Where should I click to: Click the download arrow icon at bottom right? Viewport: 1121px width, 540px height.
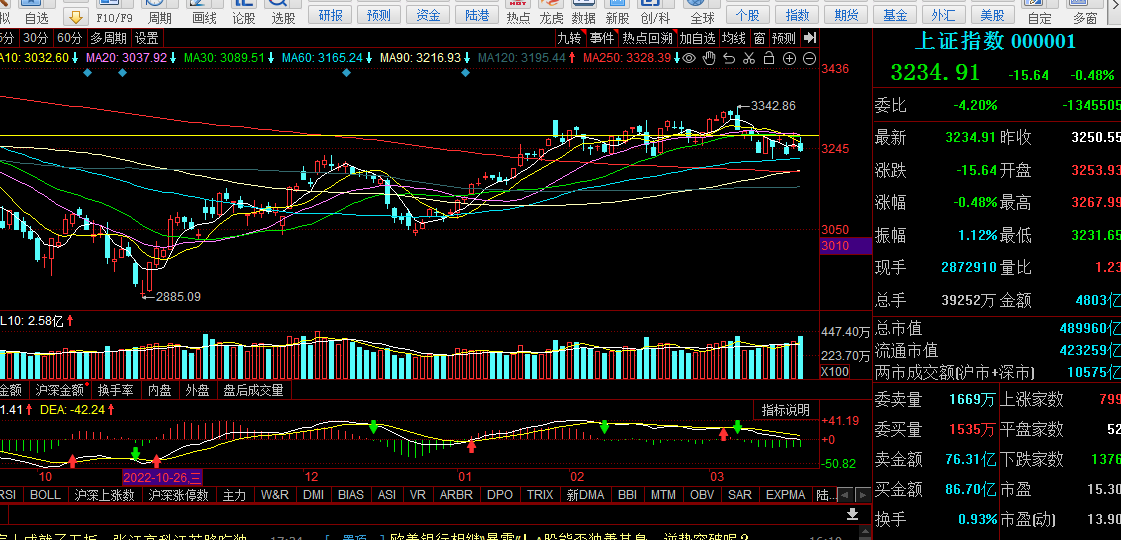click(852, 514)
